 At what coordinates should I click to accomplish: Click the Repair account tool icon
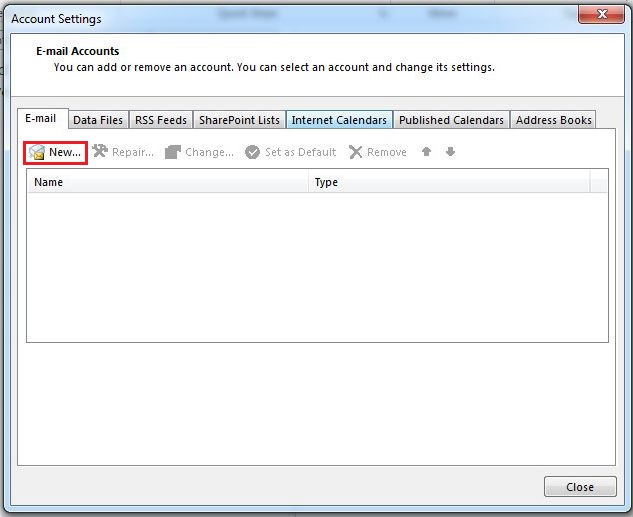101,152
